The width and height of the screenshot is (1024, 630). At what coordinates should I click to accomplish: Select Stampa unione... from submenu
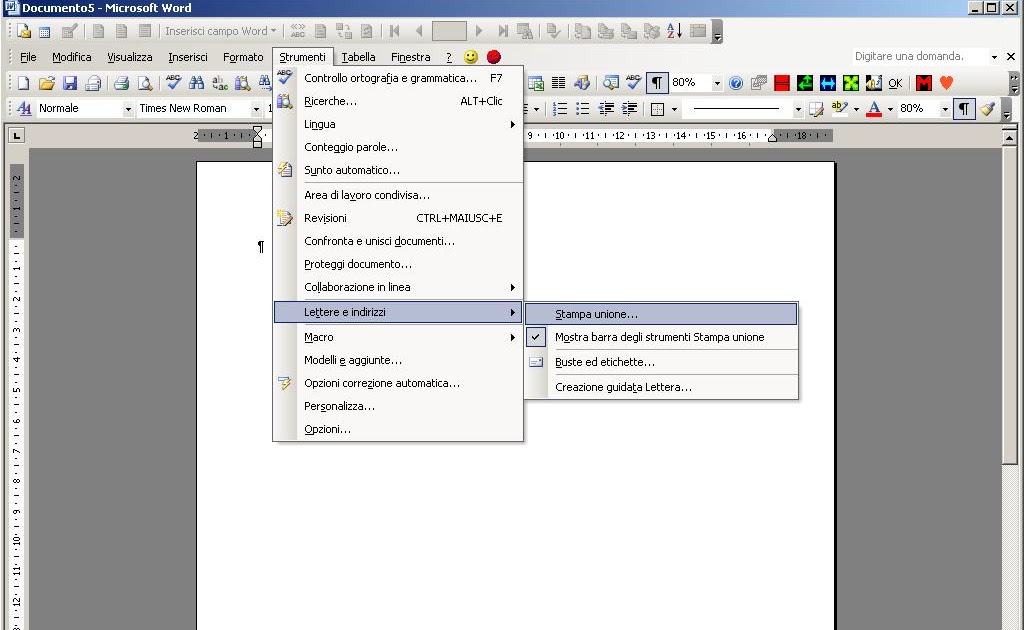[661, 314]
